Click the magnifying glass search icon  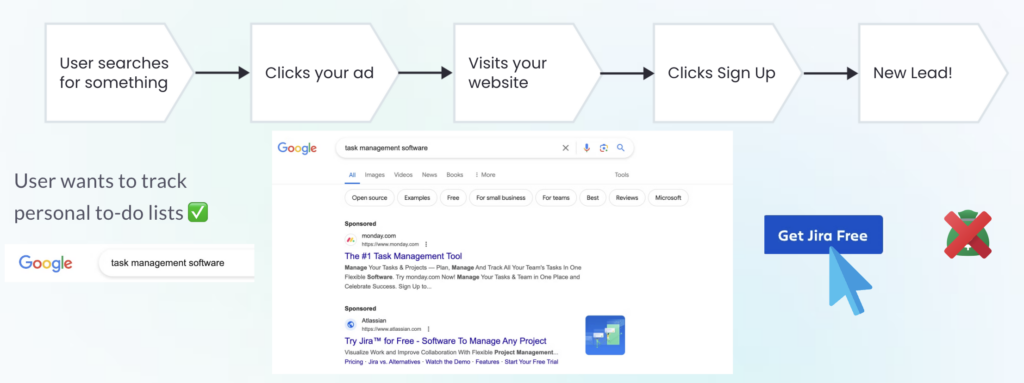point(620,148)
